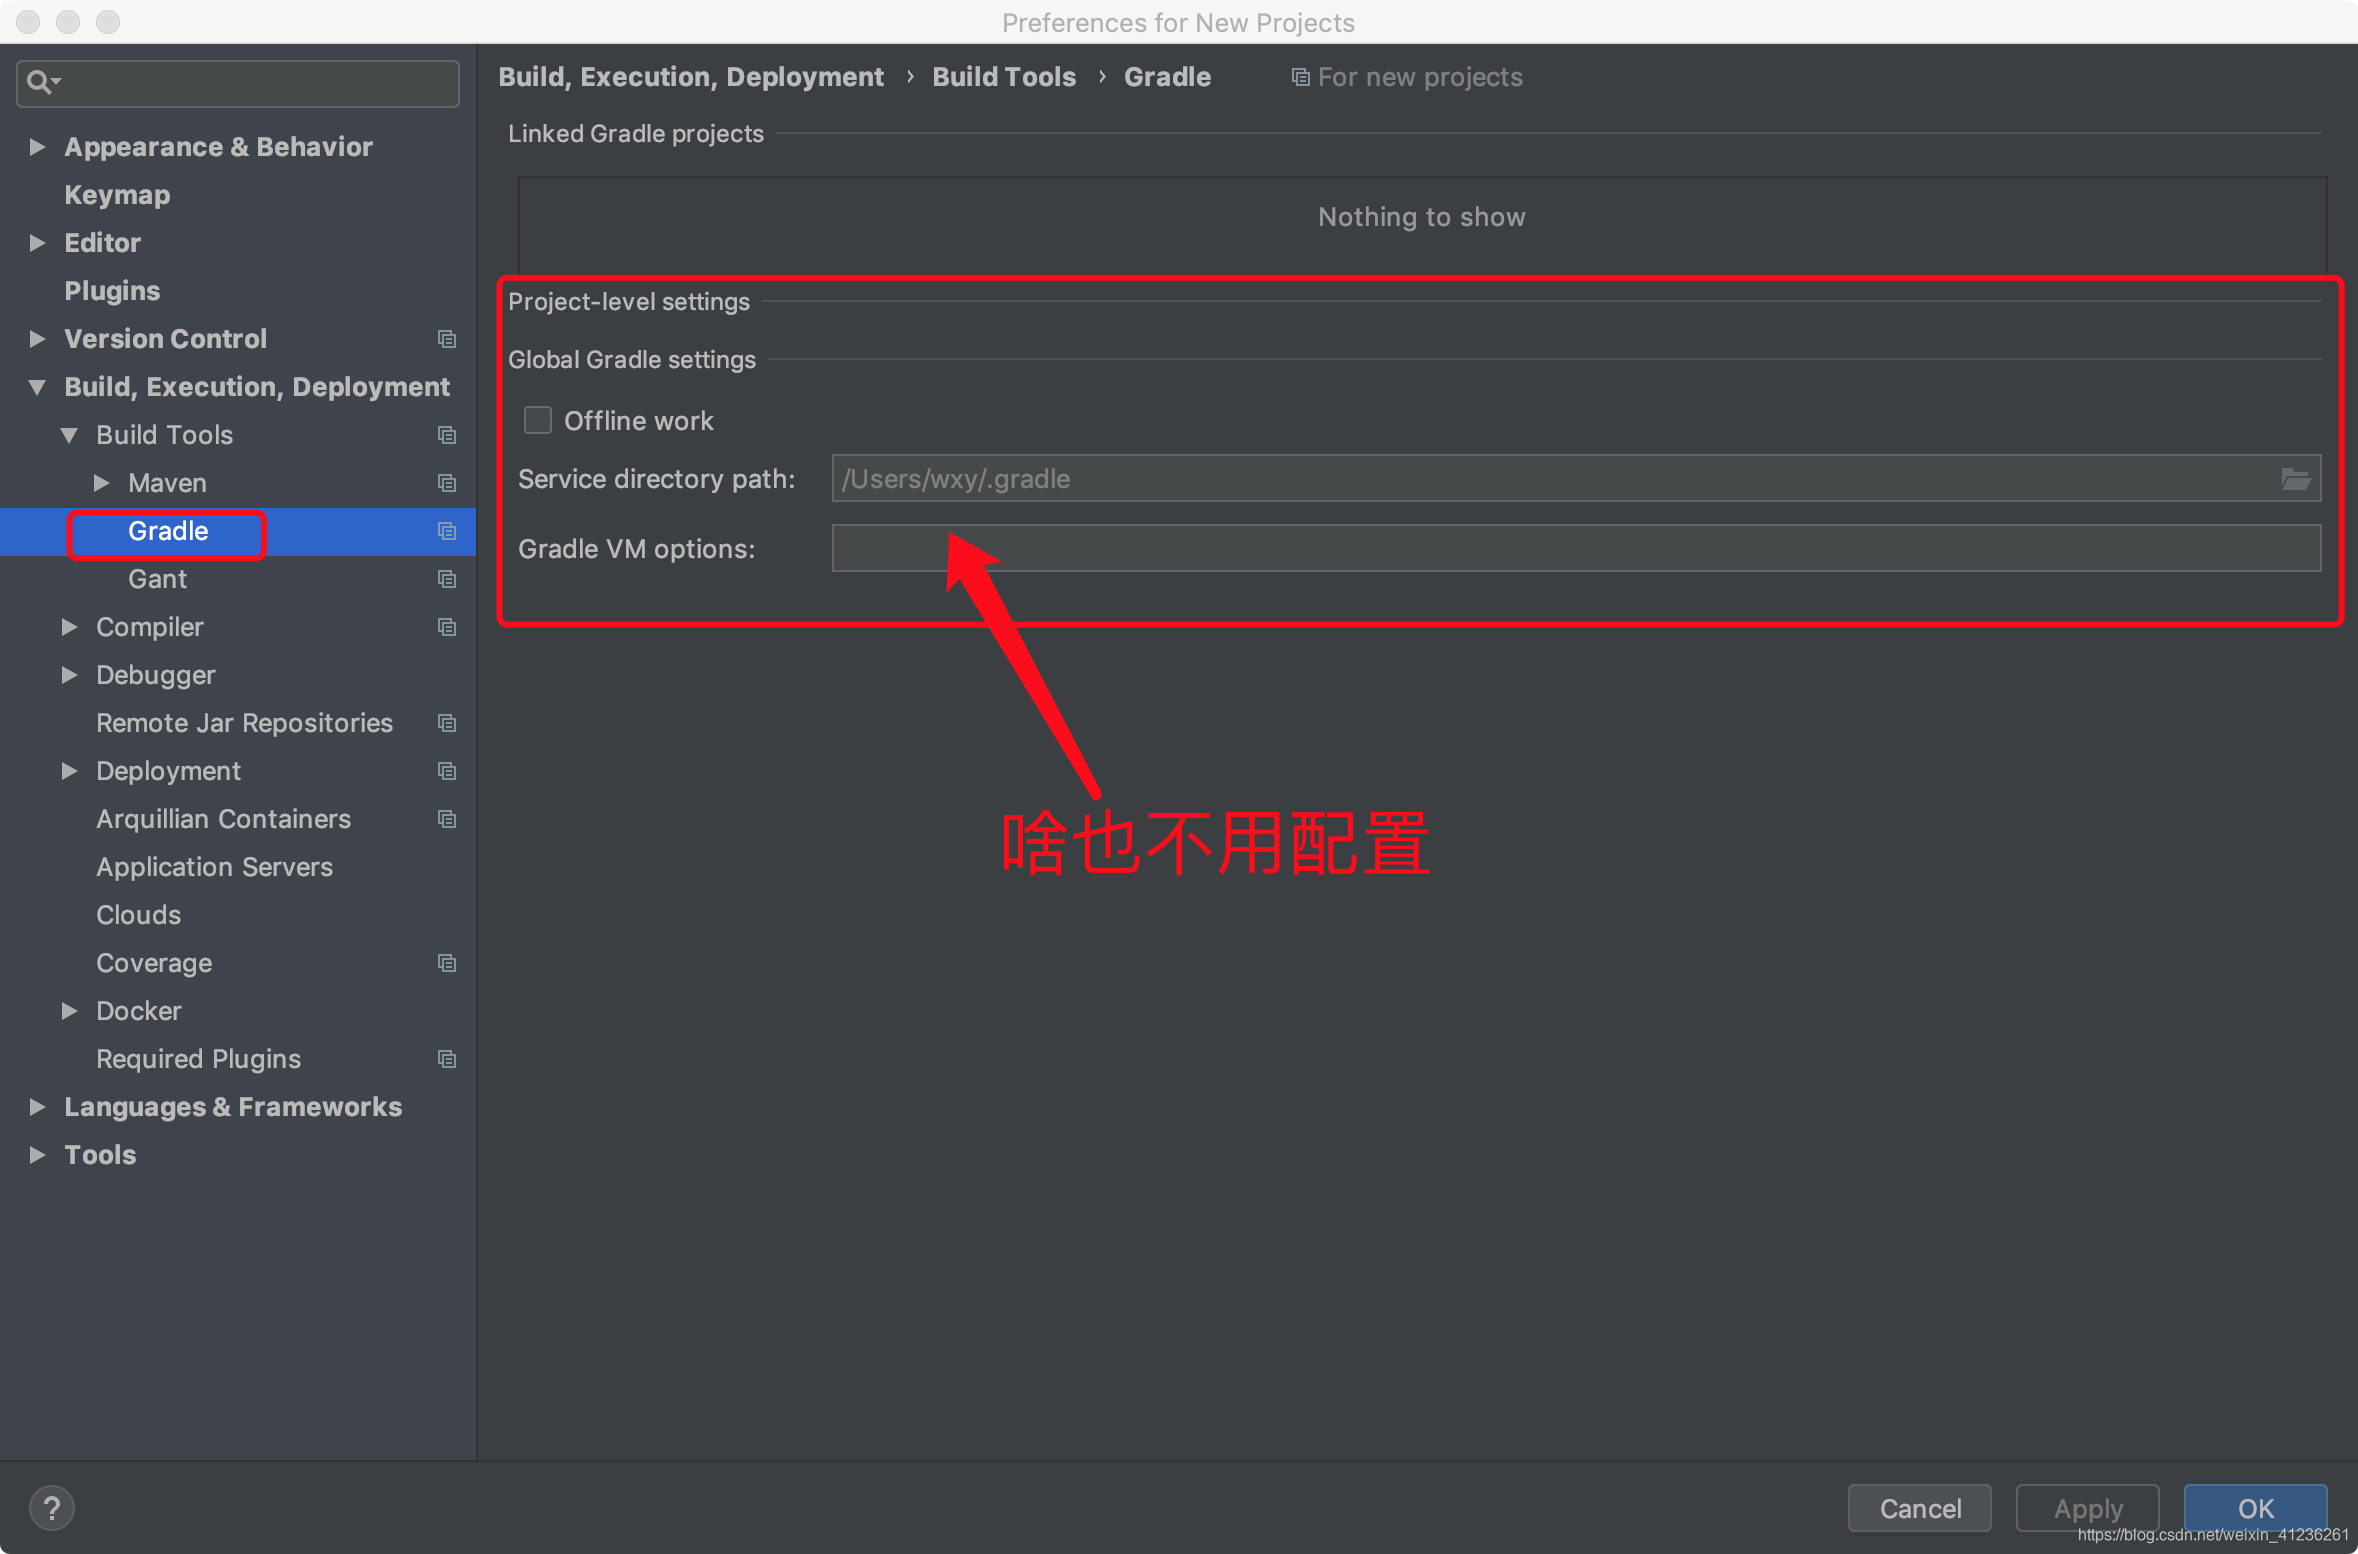The height and width of the screenshot is (1554, 2358).
Task: Expand the Maven settings node
Action: (x=101, y=483)
